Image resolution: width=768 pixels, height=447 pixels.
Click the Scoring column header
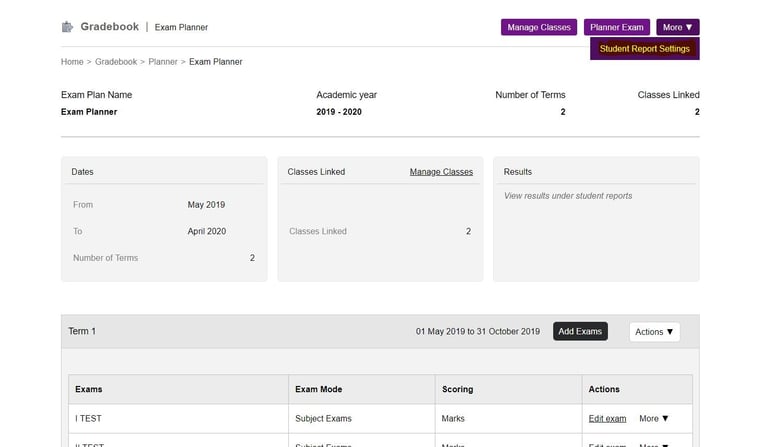pyautogui.click(x=457, y=389)
